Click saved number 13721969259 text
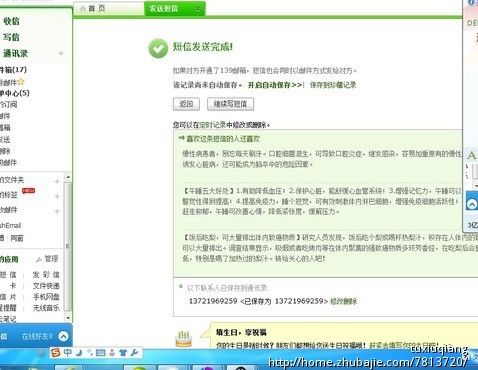This screenshot has width=478, height=370. (213, 301)
